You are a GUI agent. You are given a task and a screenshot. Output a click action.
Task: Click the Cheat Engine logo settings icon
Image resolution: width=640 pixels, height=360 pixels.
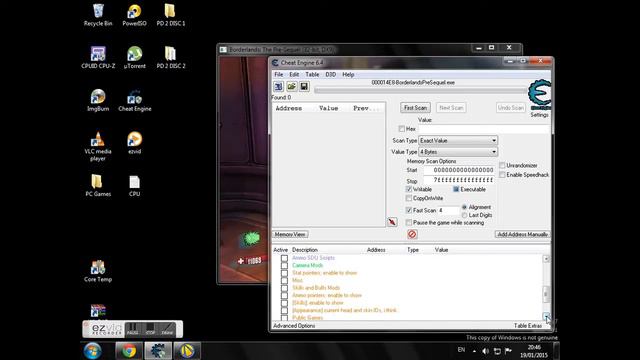click(539, 95)
